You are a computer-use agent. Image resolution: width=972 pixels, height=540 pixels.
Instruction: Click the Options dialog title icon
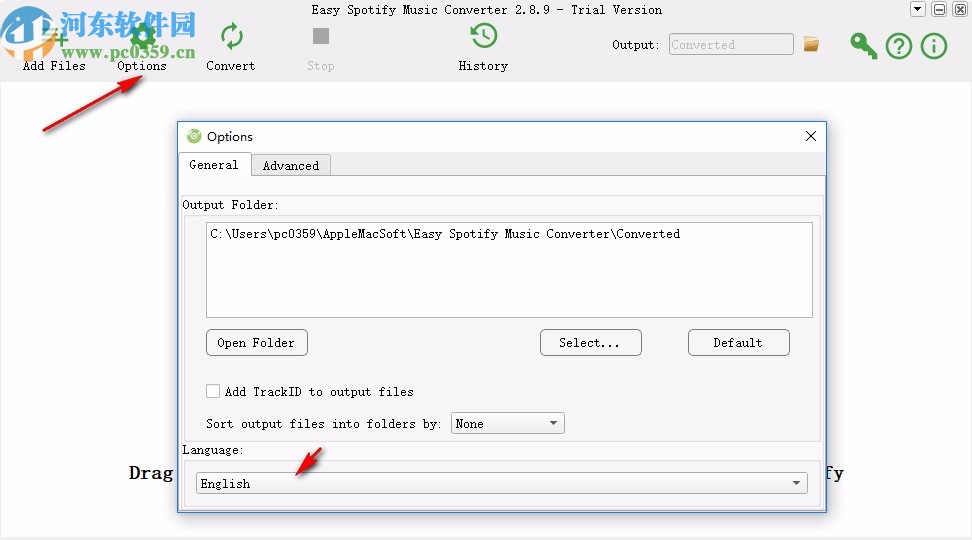194,136
